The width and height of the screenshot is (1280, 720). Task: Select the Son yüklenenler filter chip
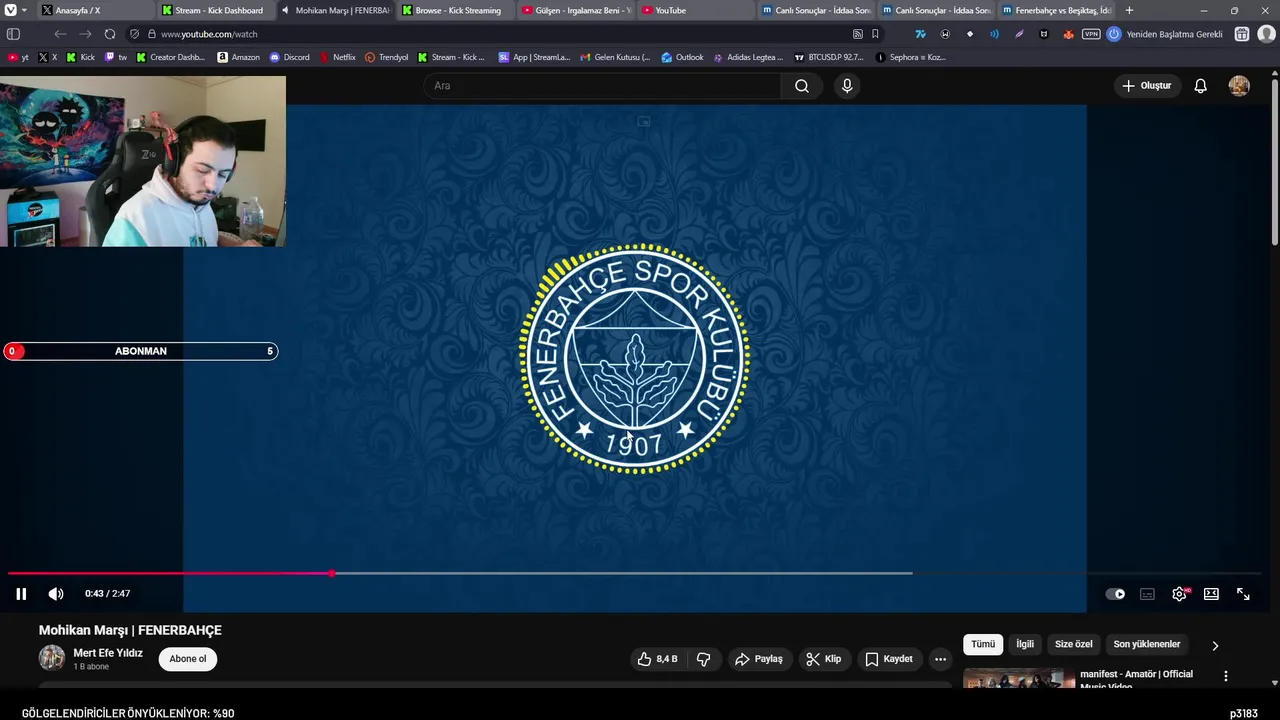pyautogui.click(x=1147, y=645)
